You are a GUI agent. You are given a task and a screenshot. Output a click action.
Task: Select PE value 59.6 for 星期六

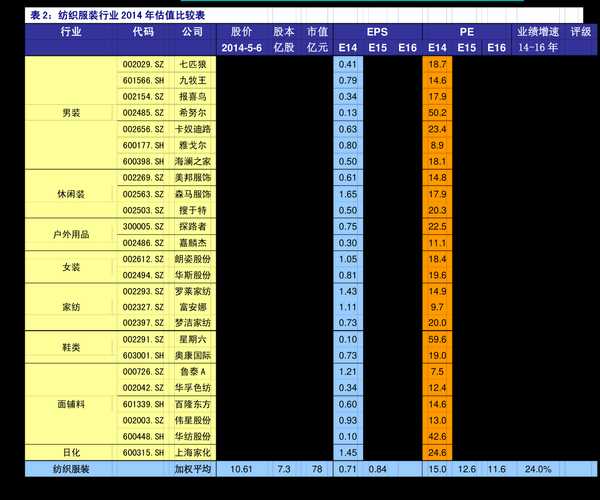[x=437, y=339]
